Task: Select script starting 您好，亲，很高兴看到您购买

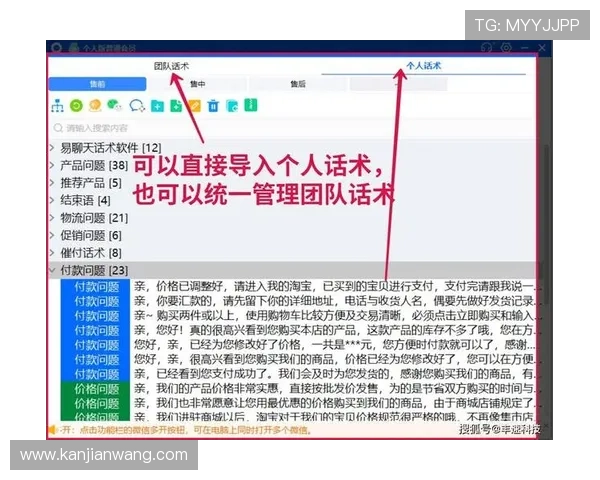Action: pos(336,359)
